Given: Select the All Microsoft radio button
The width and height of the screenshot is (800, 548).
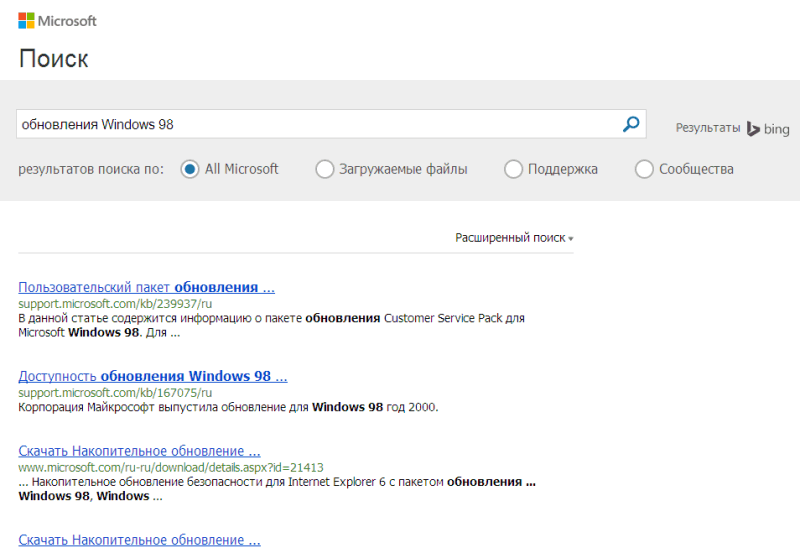Looking at the screenshot, I should point(190,169).
